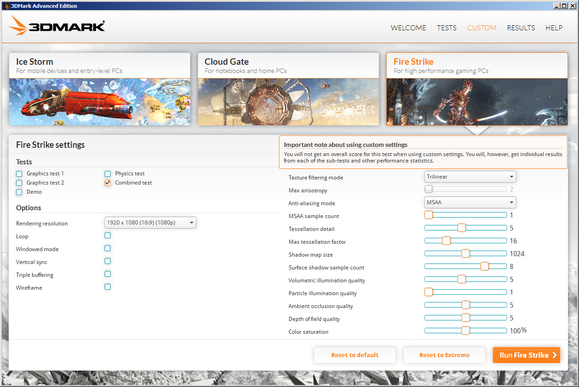The width and height of the screenshot is (579, 387).
Task: Toggle the Loop option checkbox
Action: tap(107, 235)
